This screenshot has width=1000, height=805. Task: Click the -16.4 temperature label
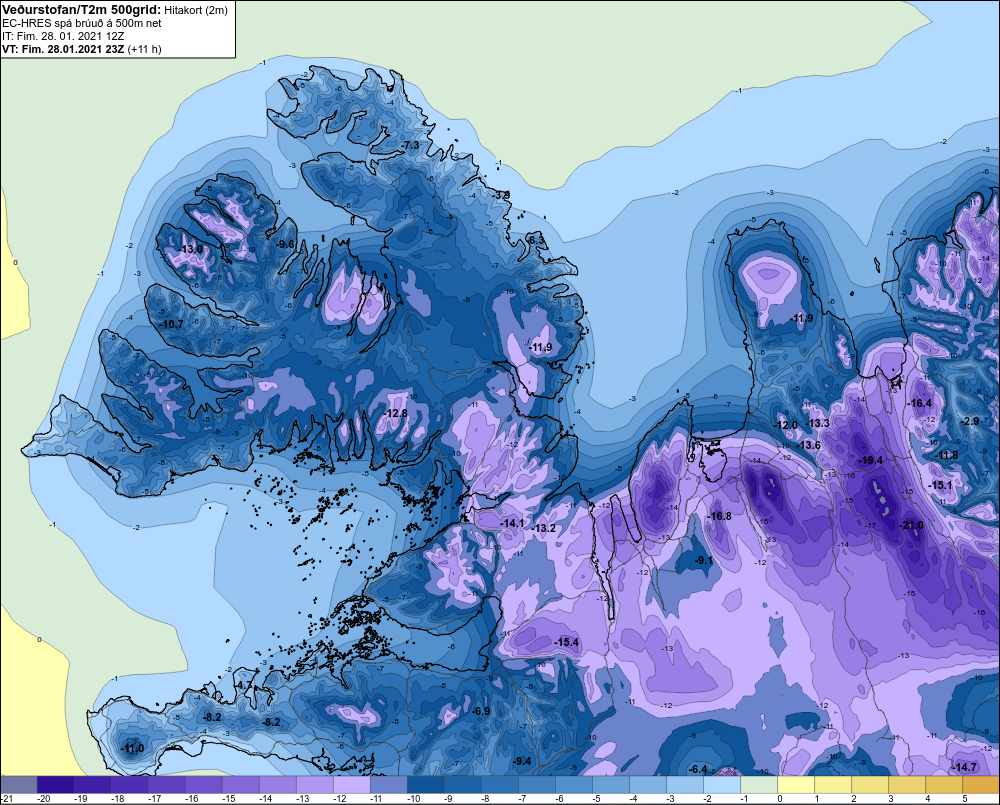(920, 403)
